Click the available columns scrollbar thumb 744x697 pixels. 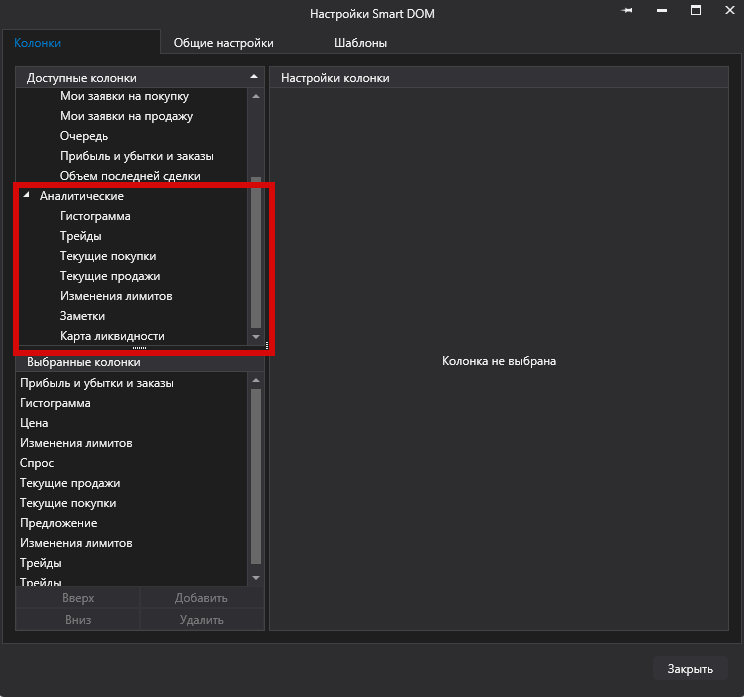click(256, 252)
